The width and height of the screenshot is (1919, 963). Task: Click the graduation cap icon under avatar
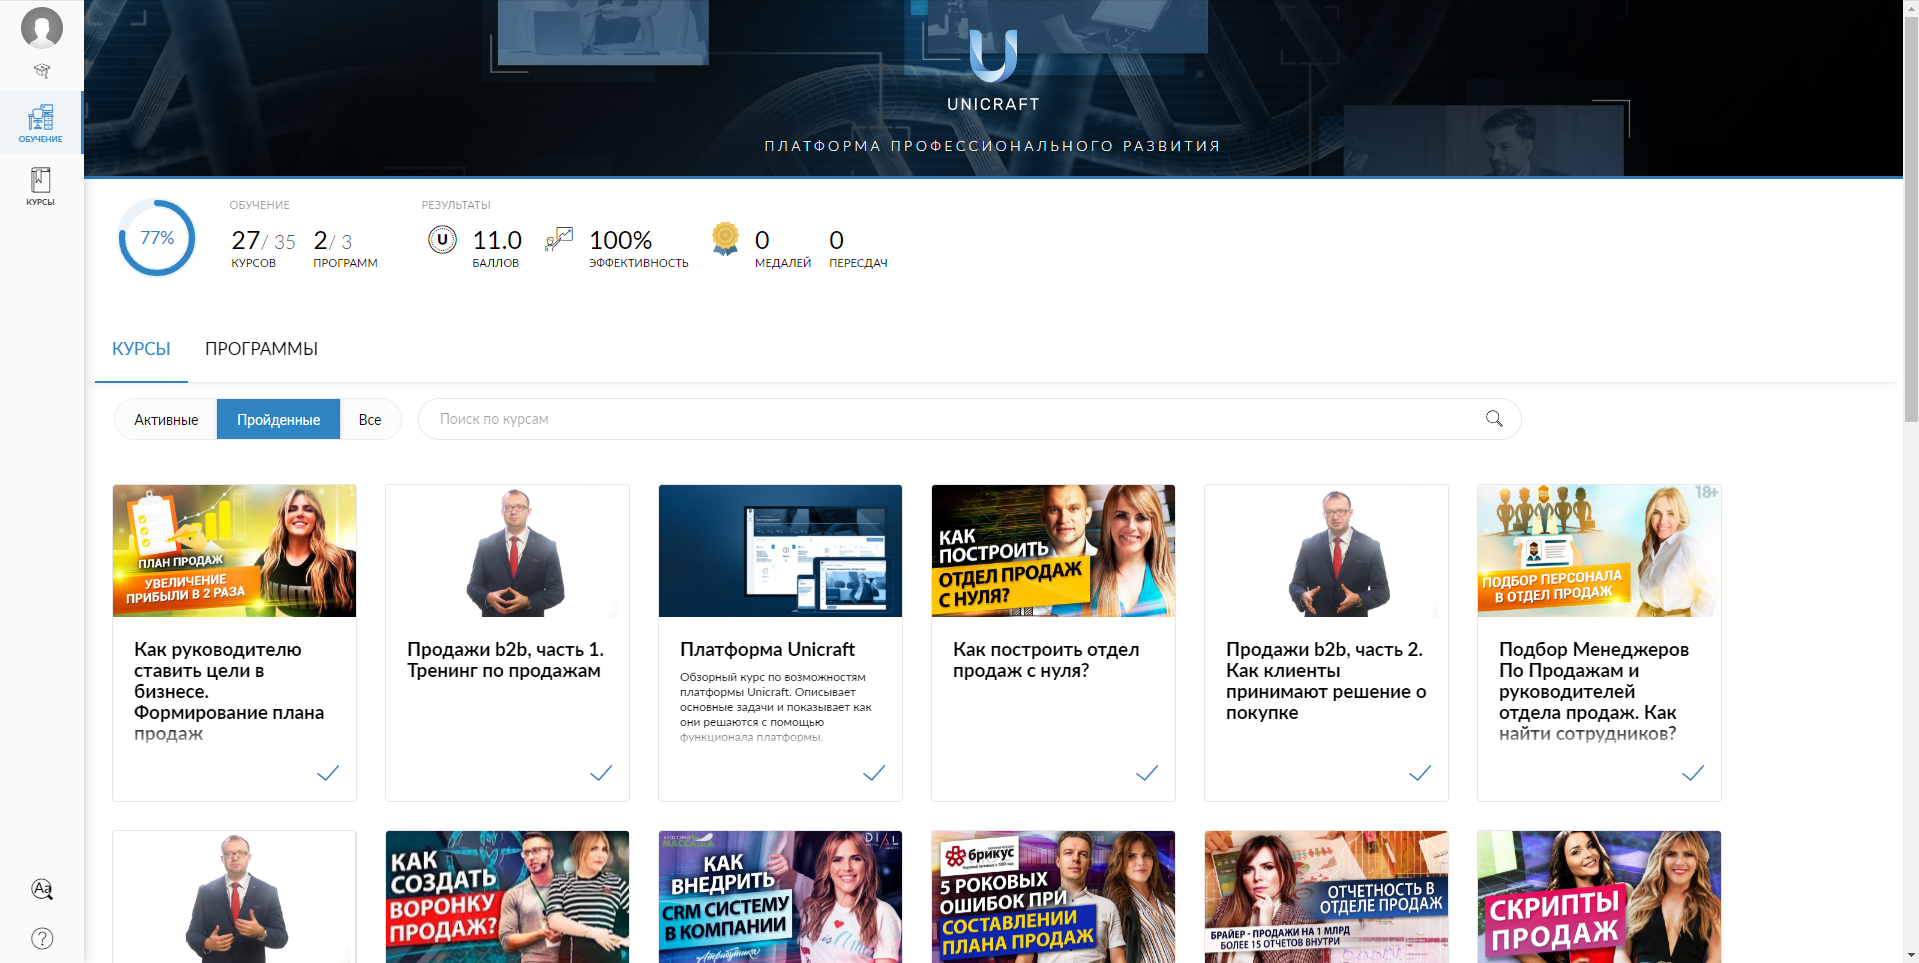[x=42, y=71]
